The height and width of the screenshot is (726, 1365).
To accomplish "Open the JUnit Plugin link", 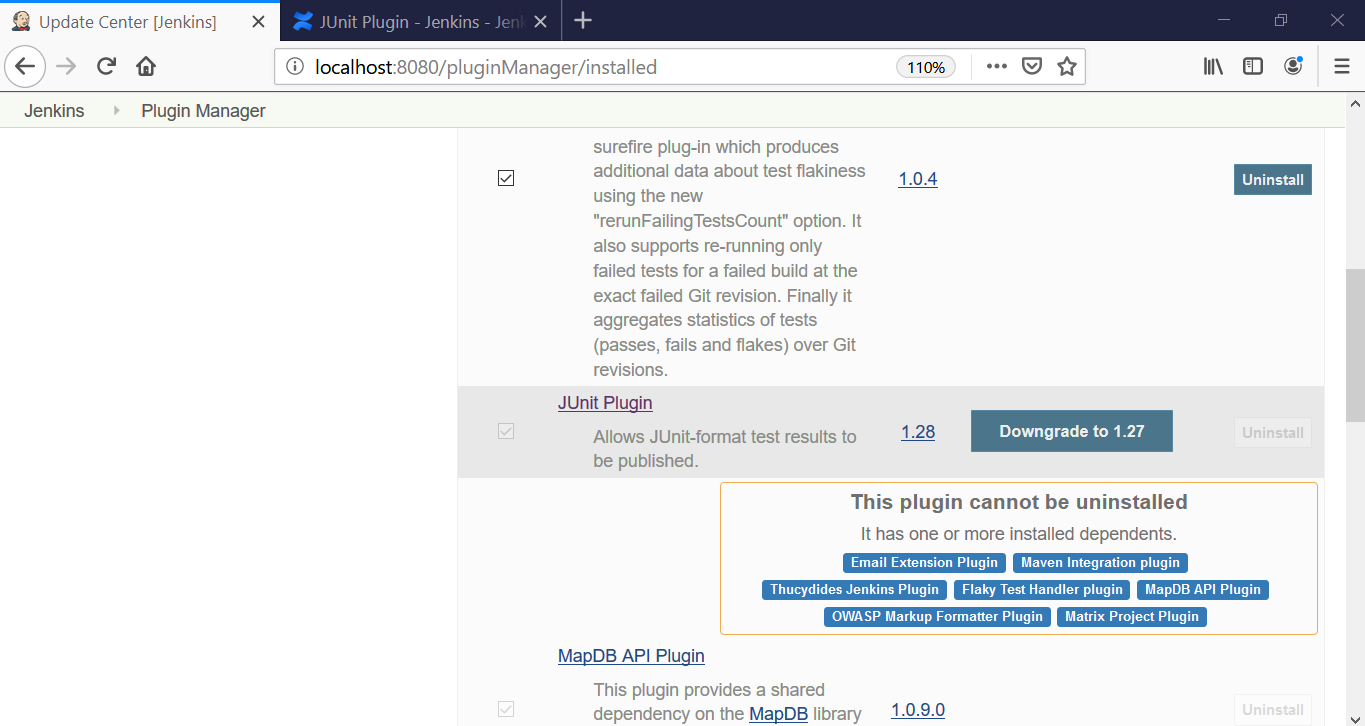I will pos(605,403).
